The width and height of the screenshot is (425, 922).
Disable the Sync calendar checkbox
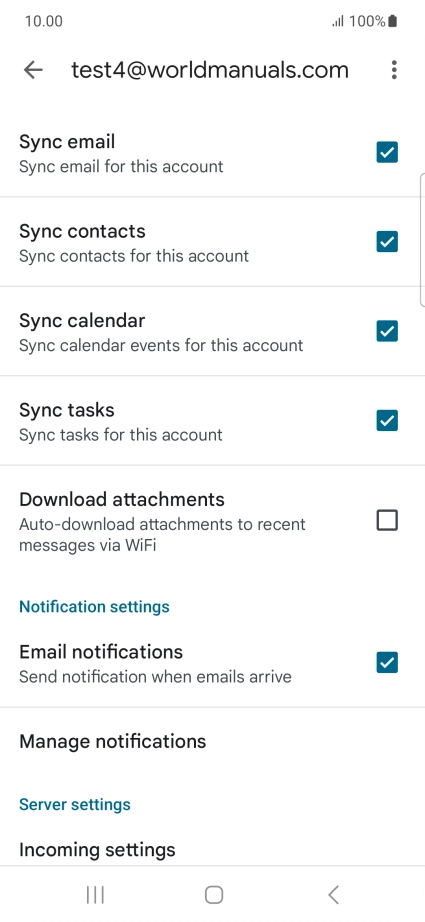(387, 331)
